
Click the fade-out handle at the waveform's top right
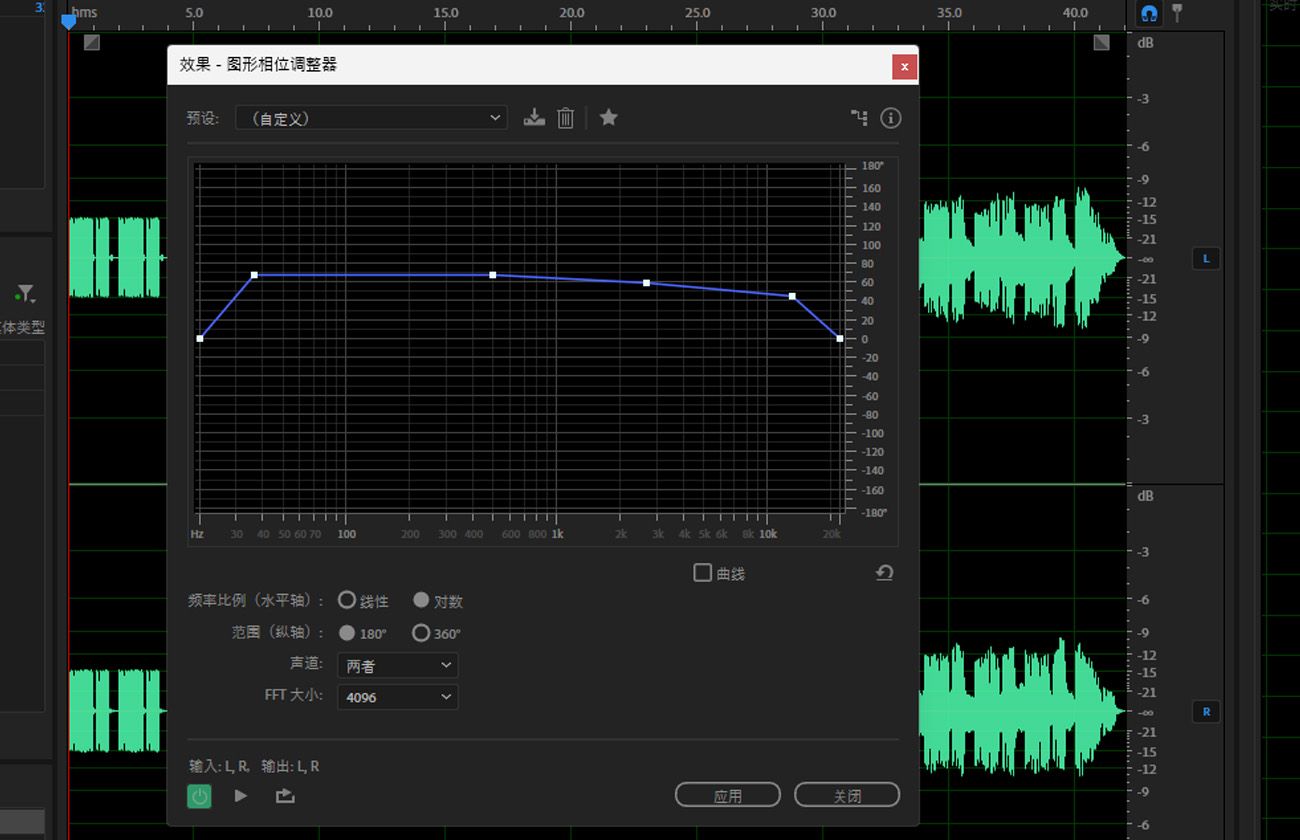[x=1101, y=42]
